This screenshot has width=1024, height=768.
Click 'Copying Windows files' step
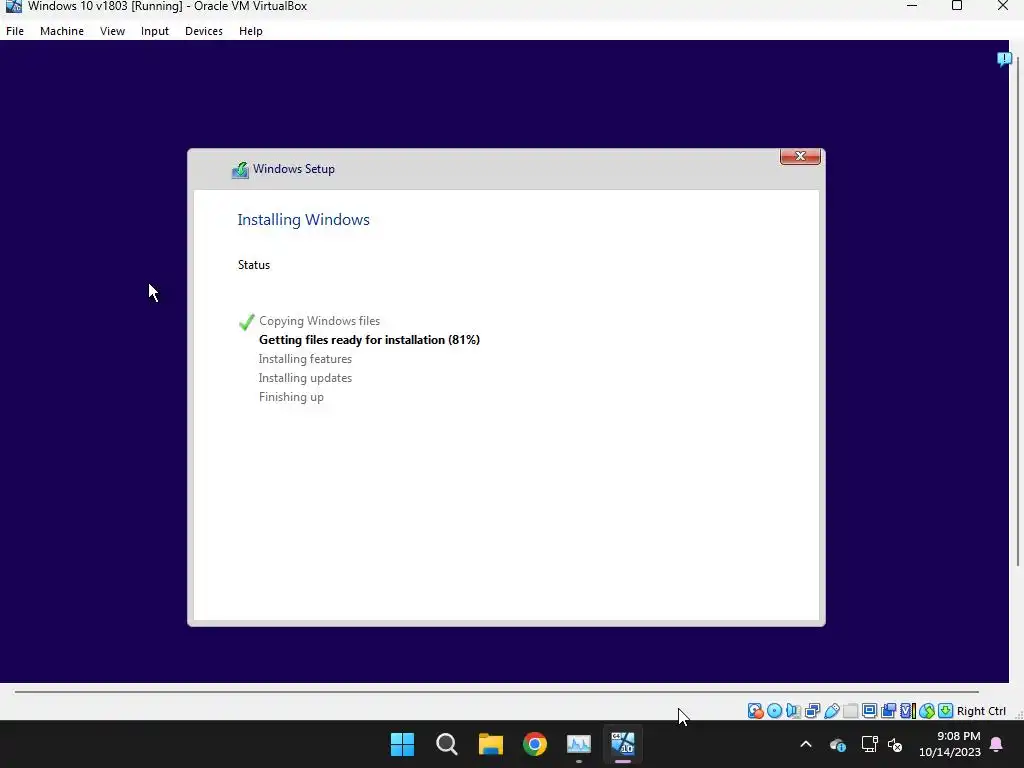coord(319,321)
